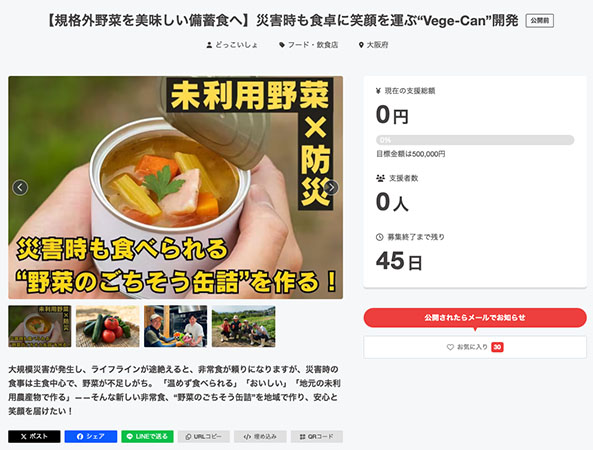Image resolution: width=593 pixels, height=450 pixels.
Task: Click the 公開前 status badge
Action: point(540,21)
